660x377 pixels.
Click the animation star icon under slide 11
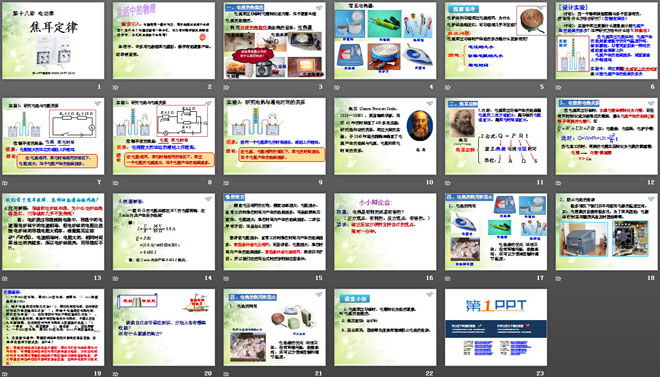click(447, 183)
